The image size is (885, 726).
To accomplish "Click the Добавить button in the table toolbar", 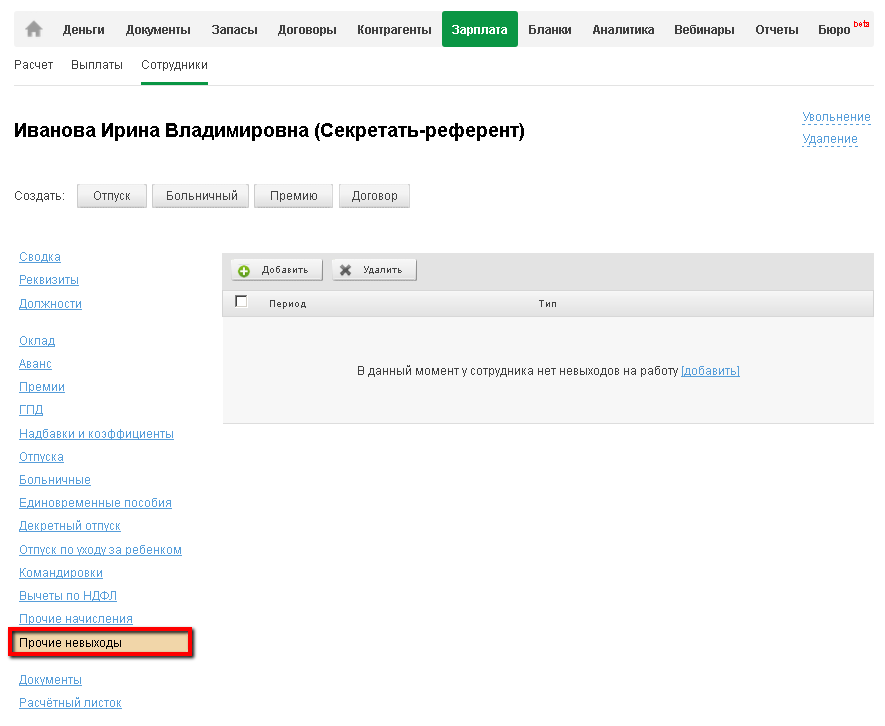I will click(x=277, y=270).
